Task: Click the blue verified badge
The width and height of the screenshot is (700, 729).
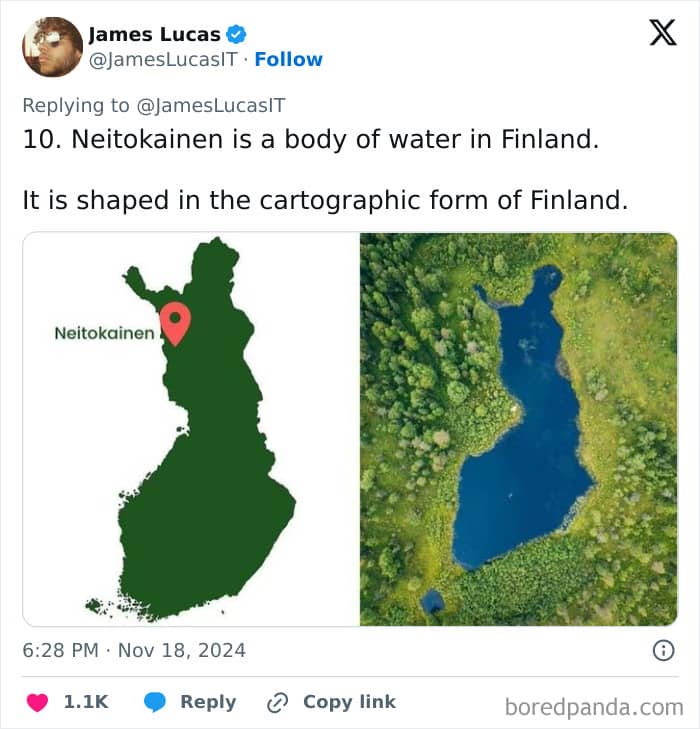Action: click(x=237, y=34)
